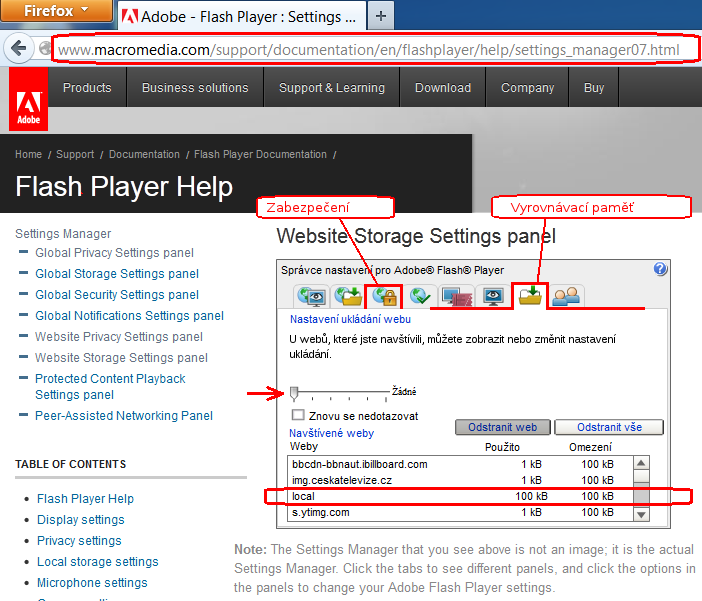Open Website Storage Settings panel sidebar link
Image resolution: width=702 pixels, height=601 pixels.
click(121, 358)
